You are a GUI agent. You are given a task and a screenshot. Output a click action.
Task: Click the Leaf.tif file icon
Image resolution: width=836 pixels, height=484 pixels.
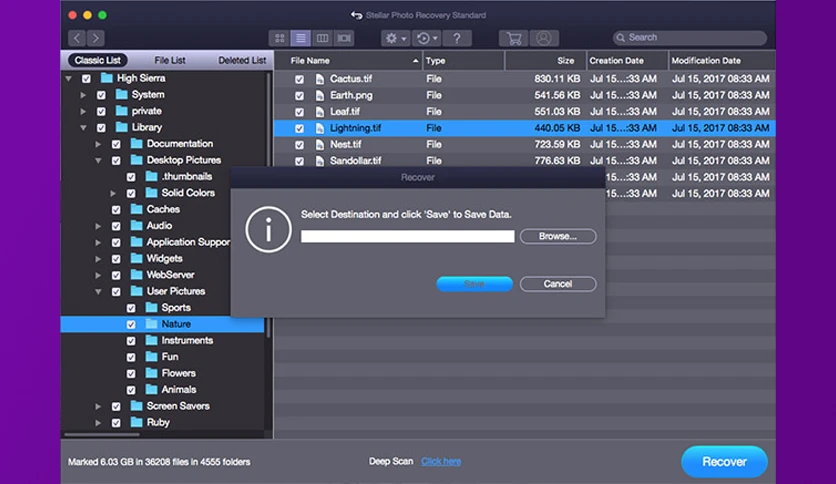[319, 112]
